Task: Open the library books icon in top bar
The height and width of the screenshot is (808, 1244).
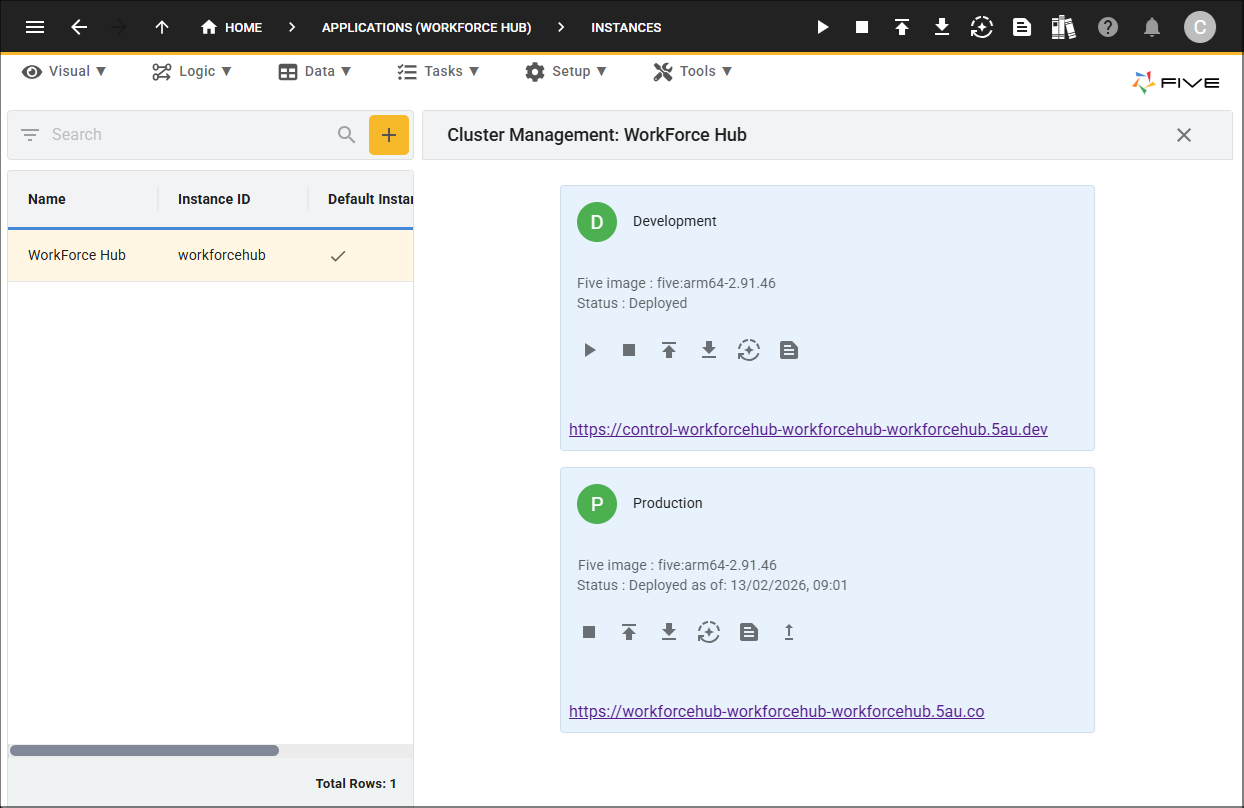Action: (x=1063, y=27)
